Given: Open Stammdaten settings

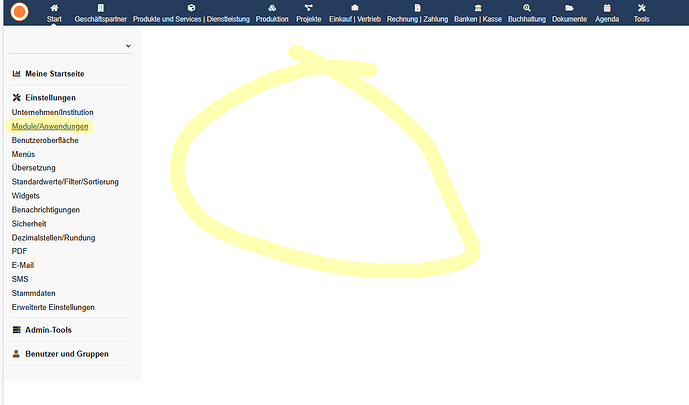Looking at the screenshot, I should [x=33, y=293].
